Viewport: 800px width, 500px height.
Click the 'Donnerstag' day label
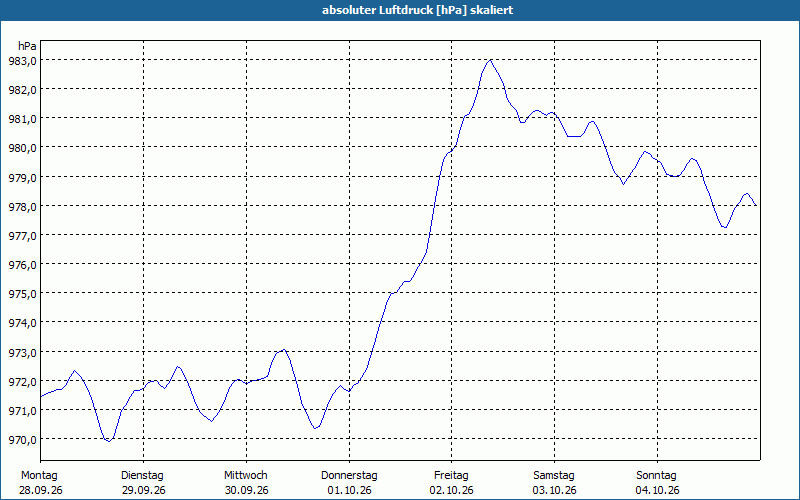click(349, 476)
